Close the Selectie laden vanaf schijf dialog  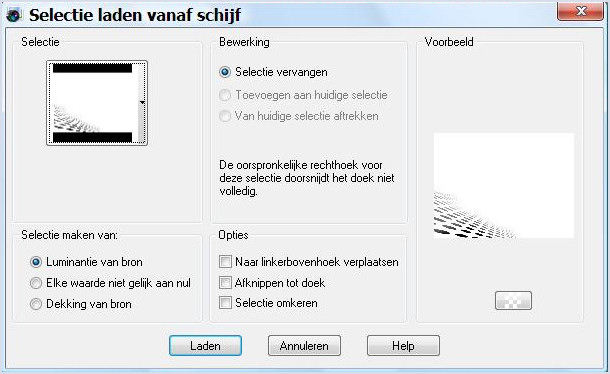580,11
